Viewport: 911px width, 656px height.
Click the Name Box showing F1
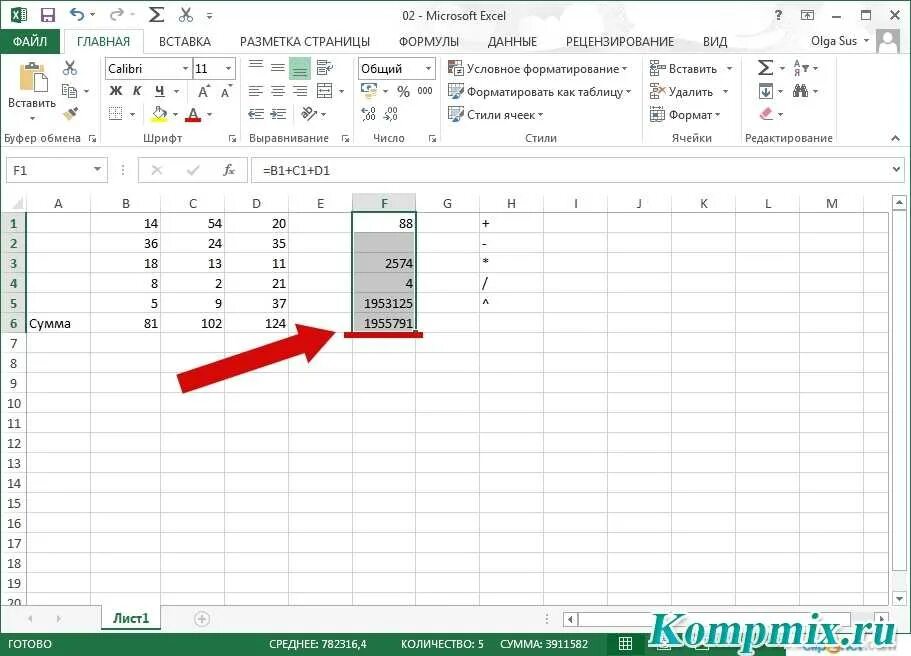coord(56,170)
